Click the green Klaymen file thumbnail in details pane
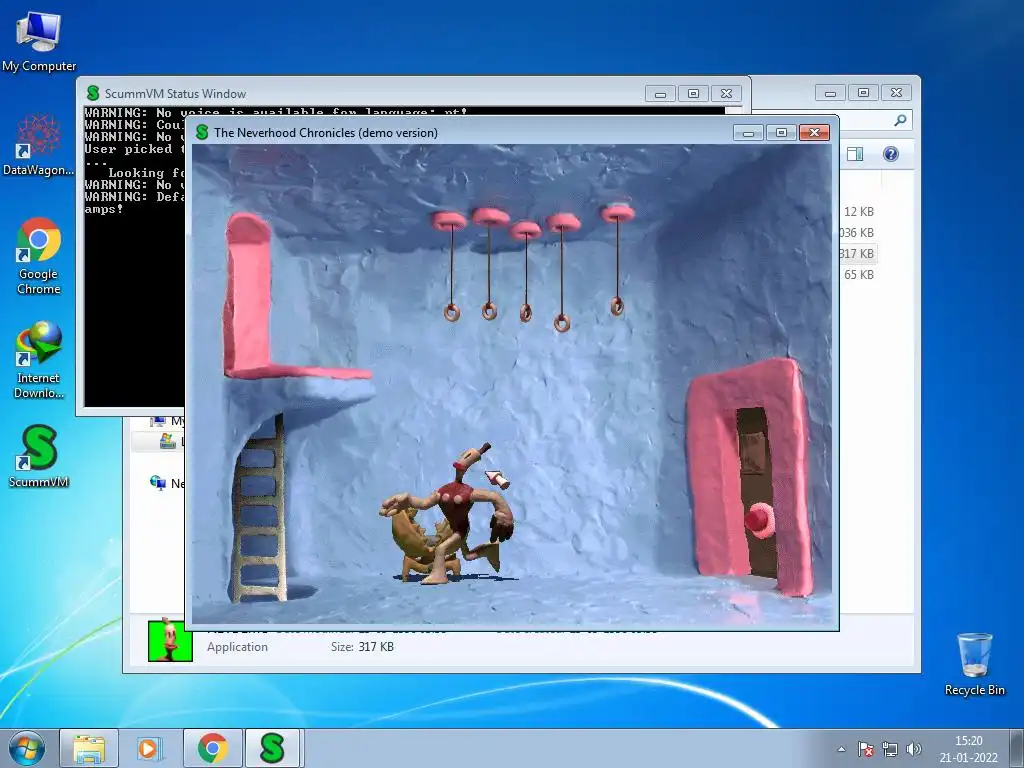Viewport: 1024px width, 768px height. pyautogui.click(x=170, y=639)
